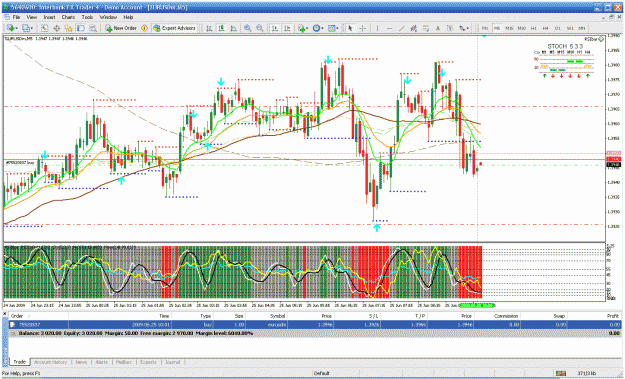This screenshot has height=379, width=625.
Task: Open the File menu
Action: 16,17
